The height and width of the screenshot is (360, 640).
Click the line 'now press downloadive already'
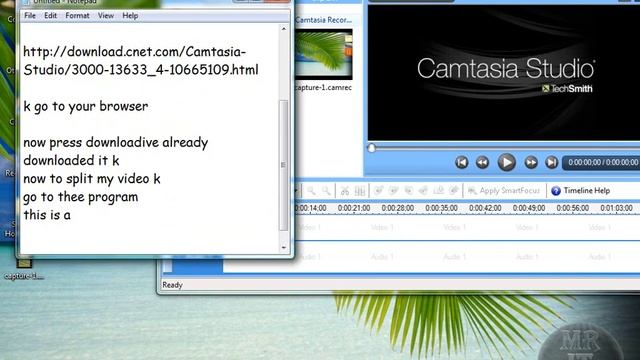point(116,142)
